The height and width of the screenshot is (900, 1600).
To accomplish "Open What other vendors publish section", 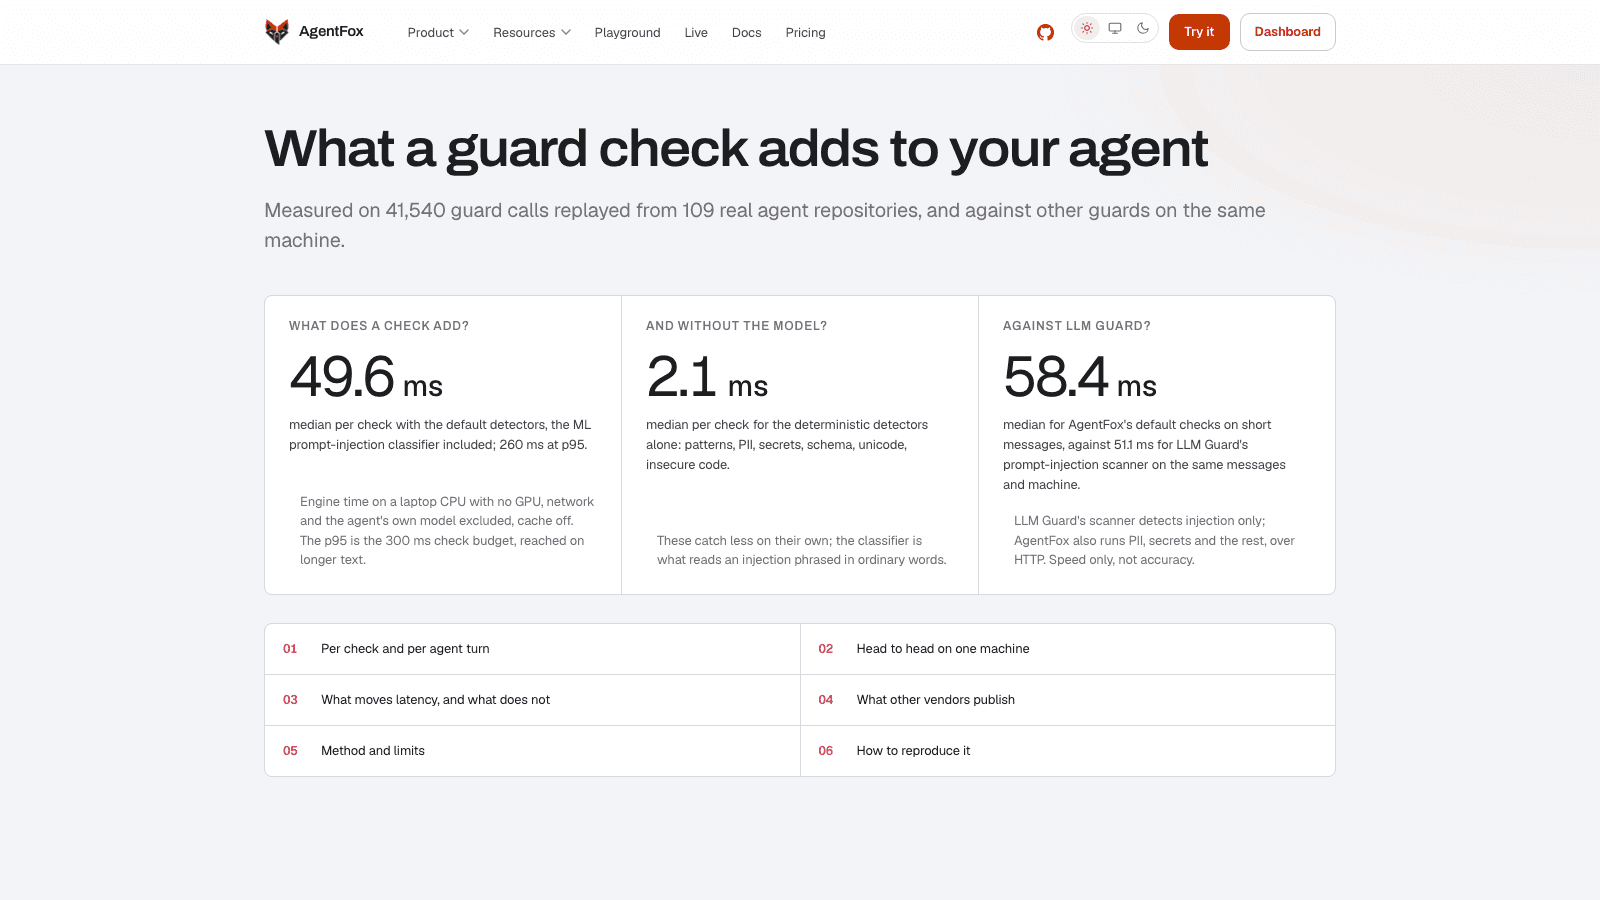I will (x=1068, y=700).
